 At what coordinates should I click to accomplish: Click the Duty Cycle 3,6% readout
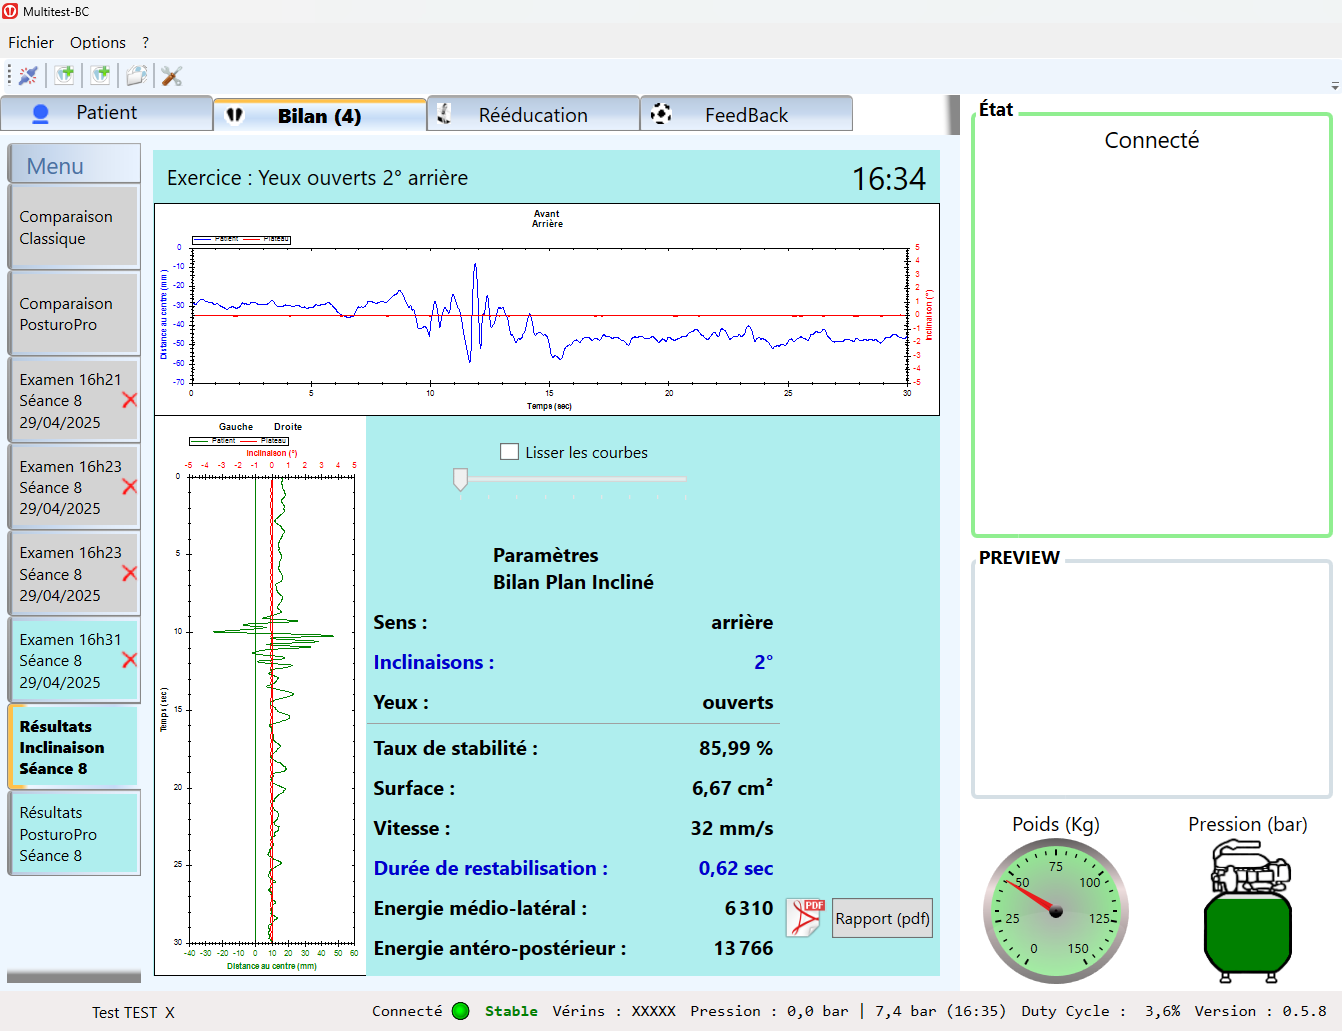tap(1100, 1011)
